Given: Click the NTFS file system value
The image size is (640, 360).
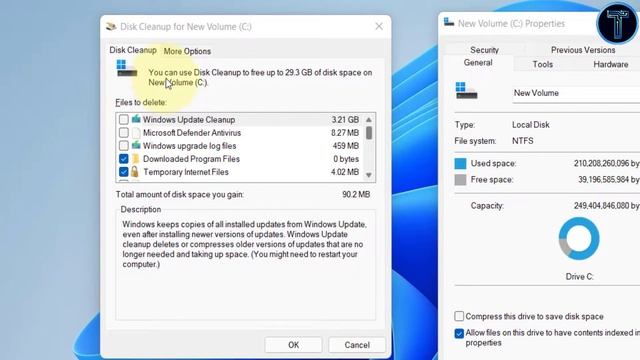Looking at the screenshot, I should (522, 141).
